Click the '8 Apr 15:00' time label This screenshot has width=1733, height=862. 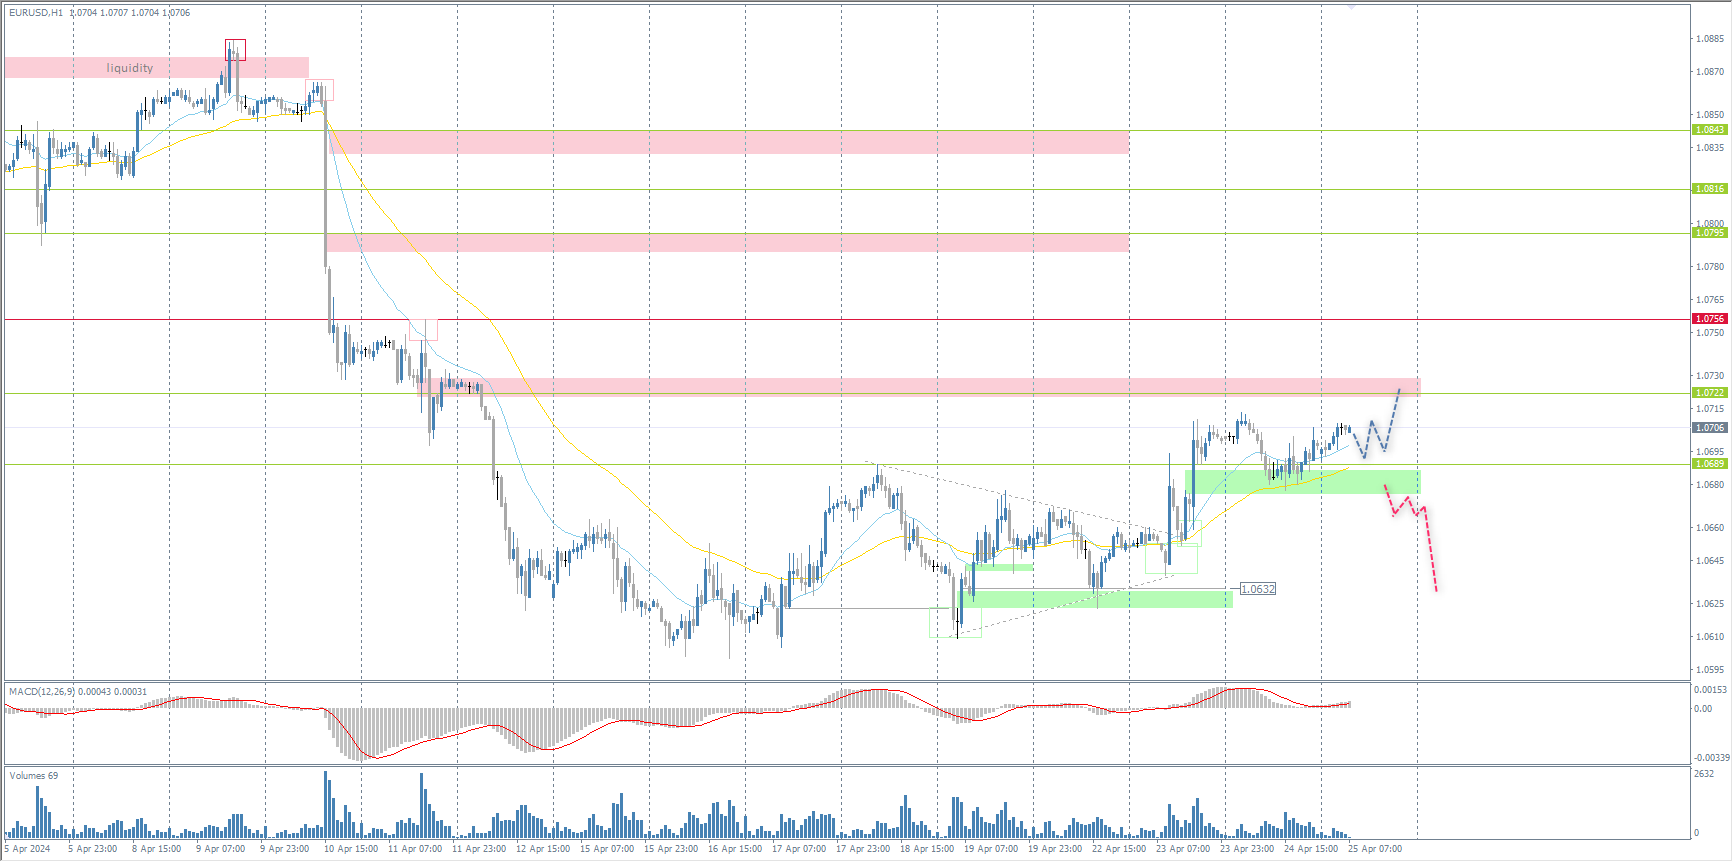tap(157, 849)
